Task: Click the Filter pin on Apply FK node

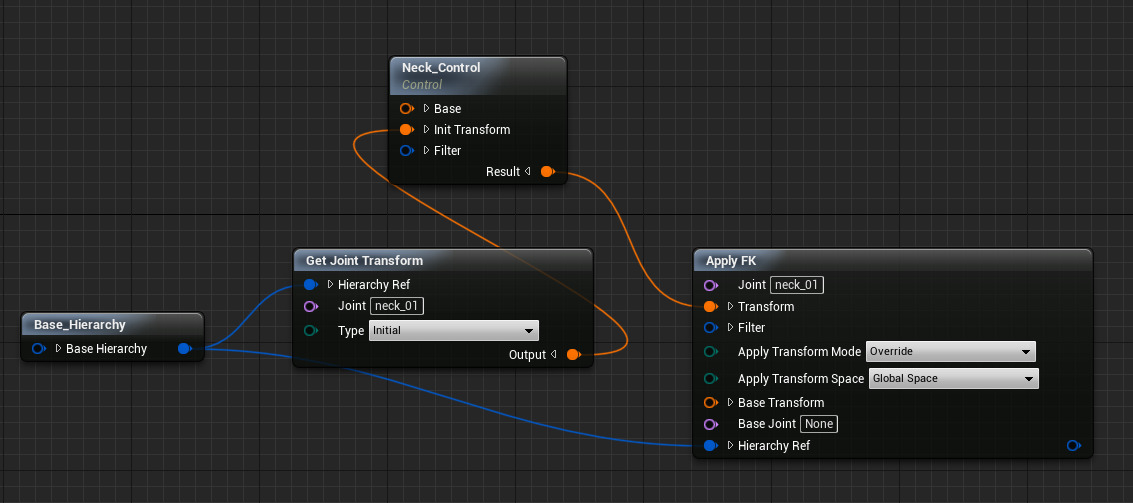Action: tap(711, 327)
